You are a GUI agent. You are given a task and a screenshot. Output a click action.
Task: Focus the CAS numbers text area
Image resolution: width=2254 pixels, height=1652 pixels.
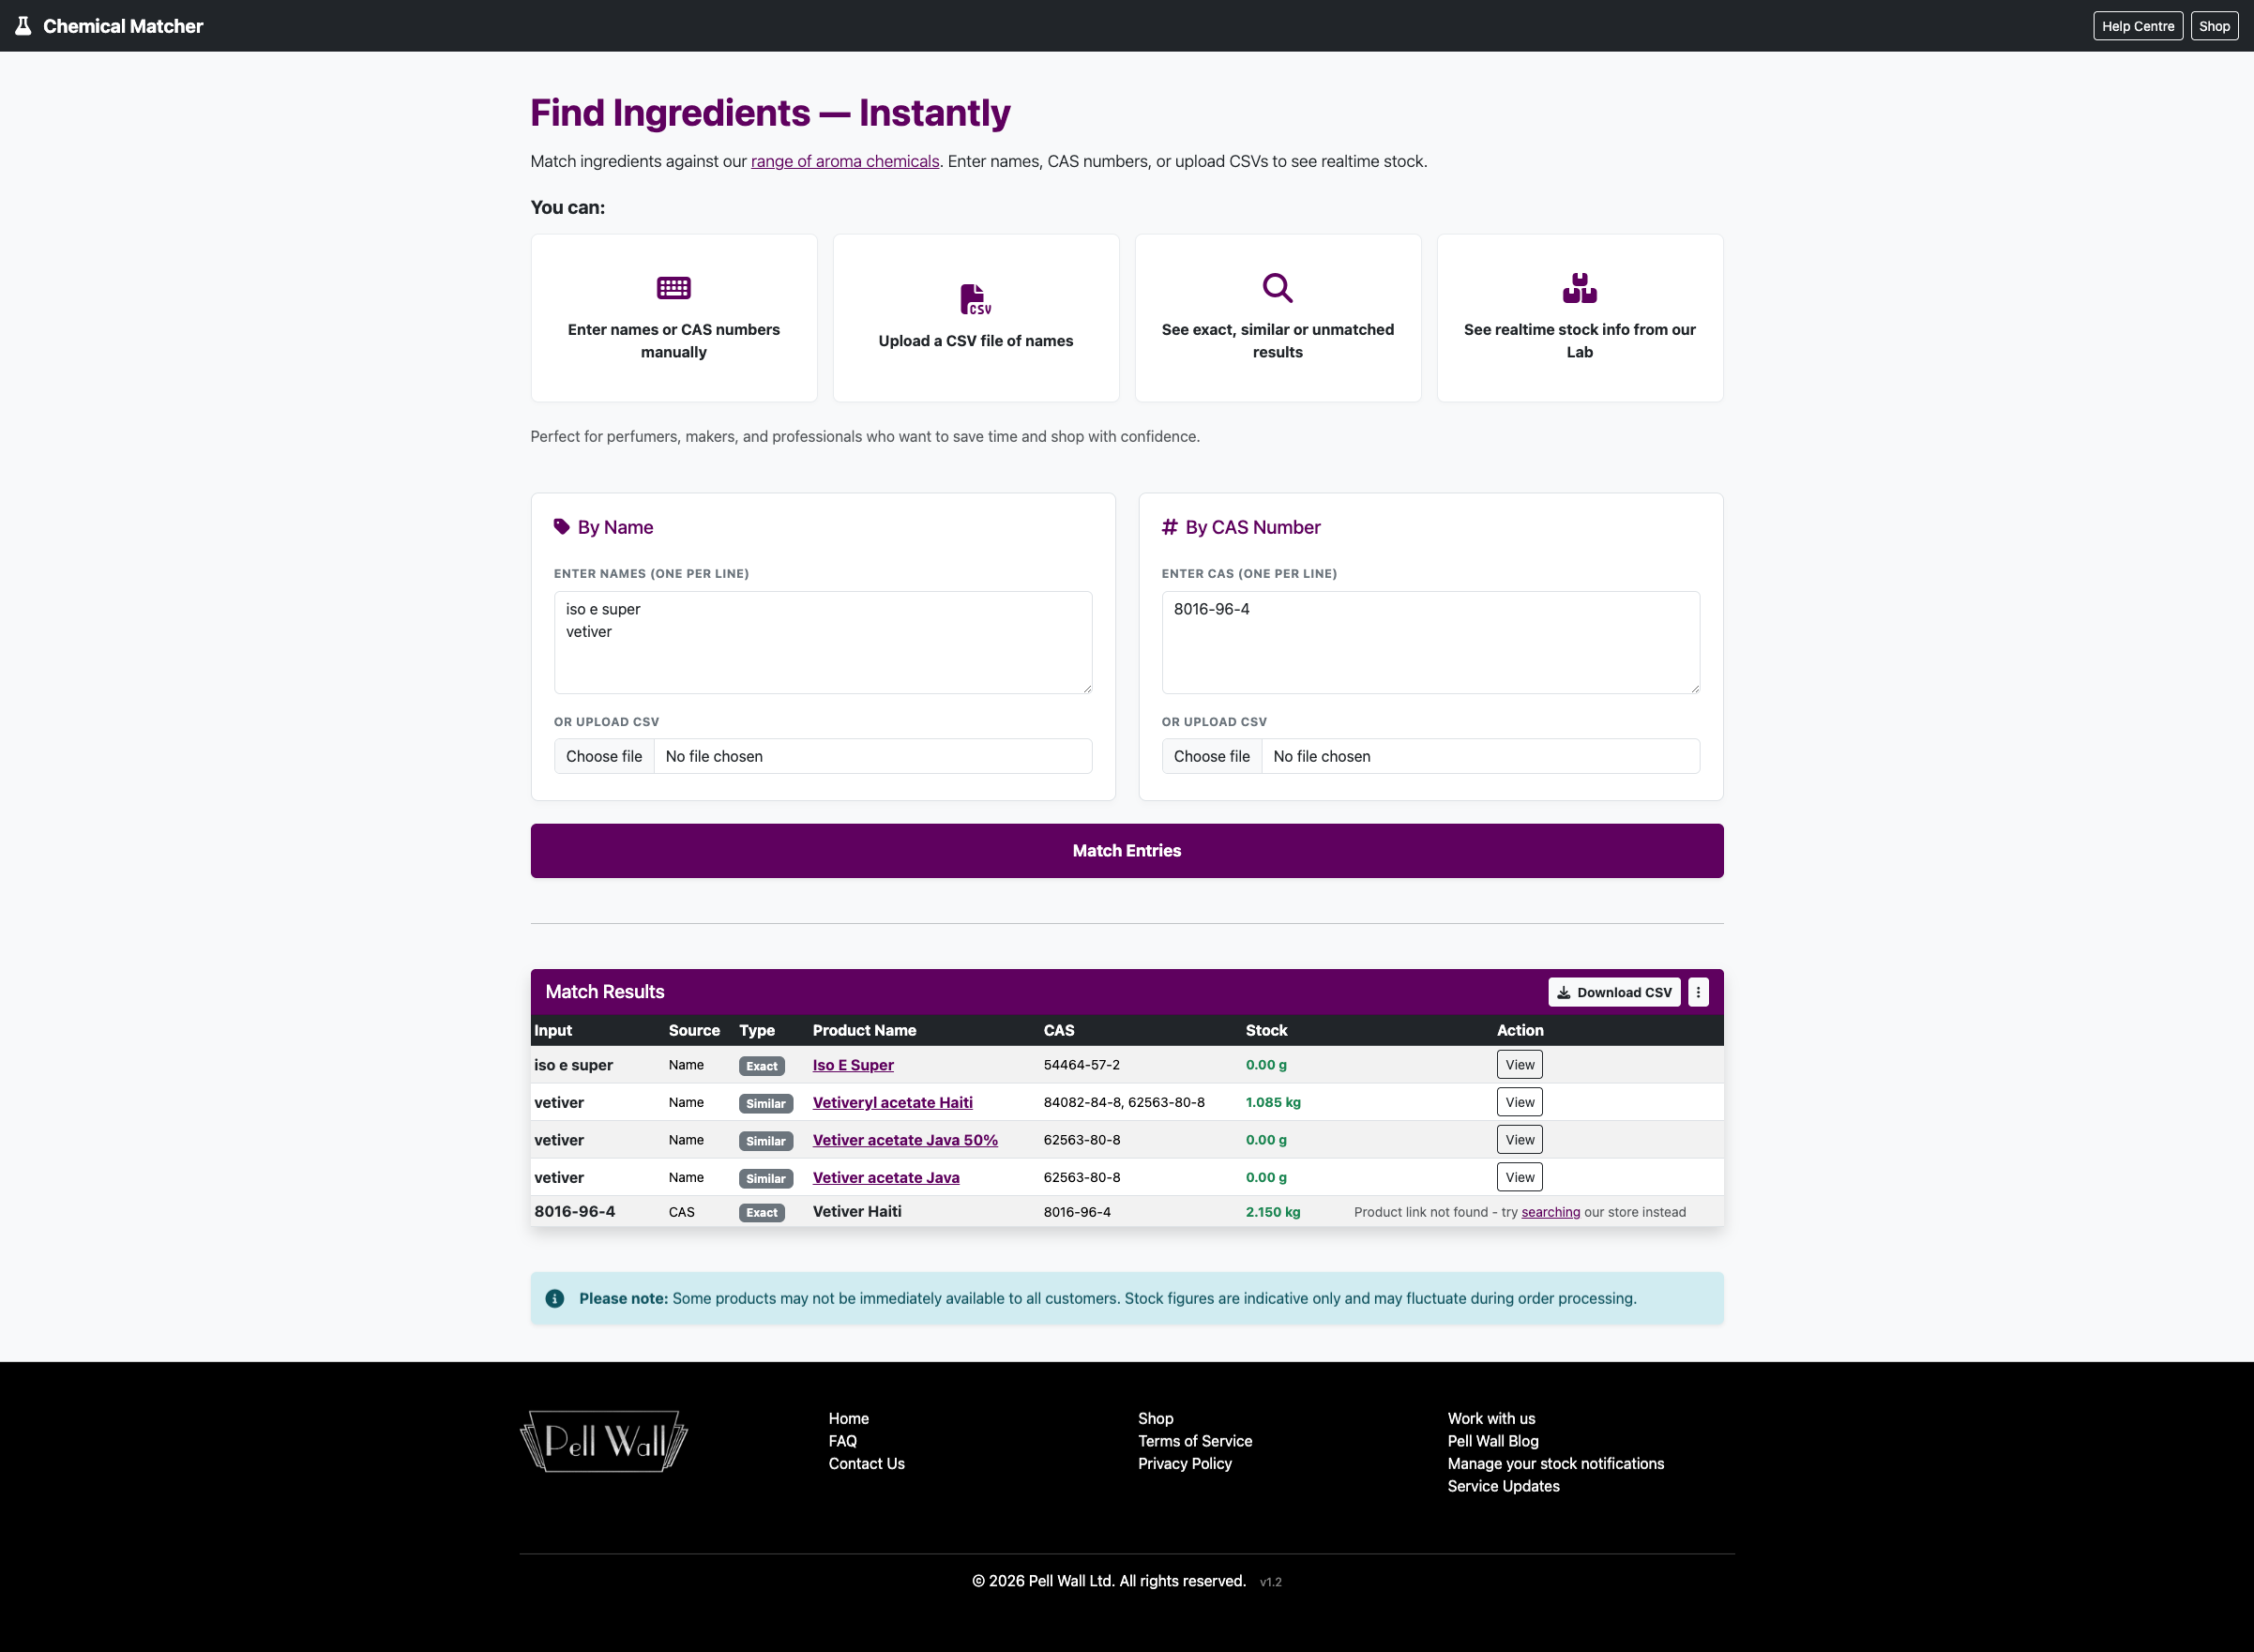tap(1430, 642)
